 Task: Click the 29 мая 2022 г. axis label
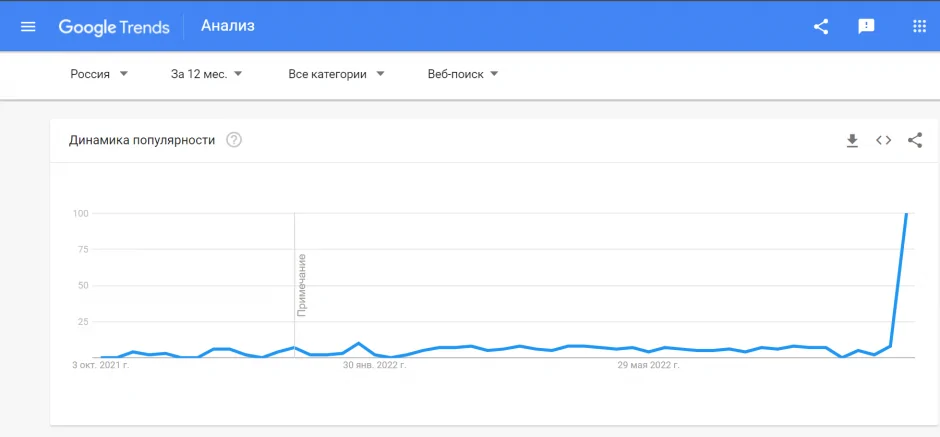pyautogui.click(x=648, y=366)
